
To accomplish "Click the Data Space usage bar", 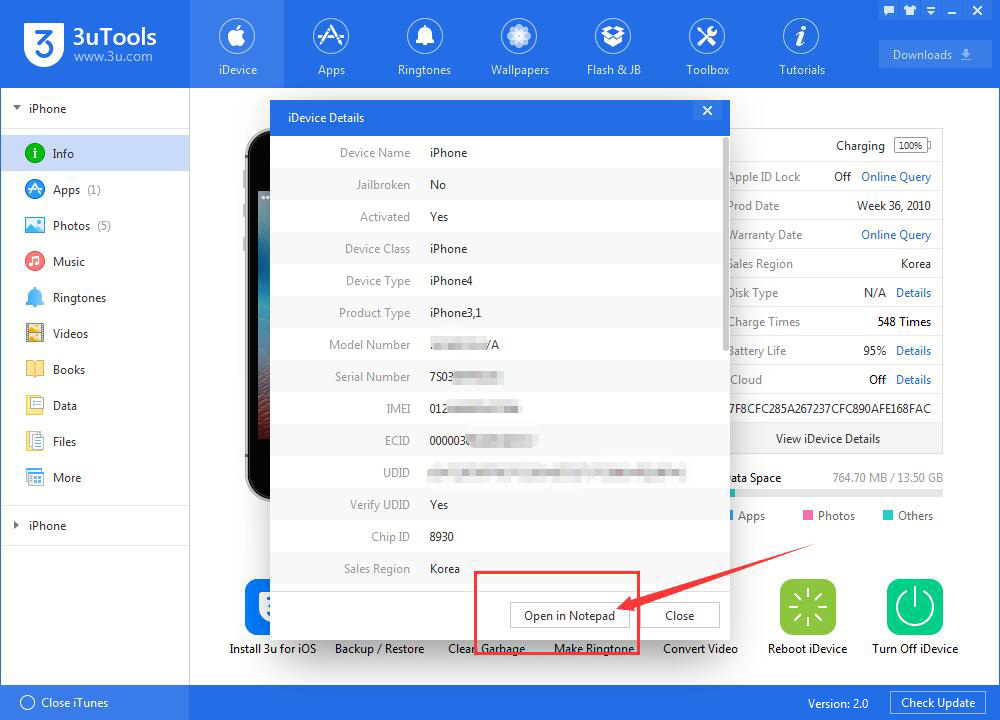I will click(x=836, y=493).
